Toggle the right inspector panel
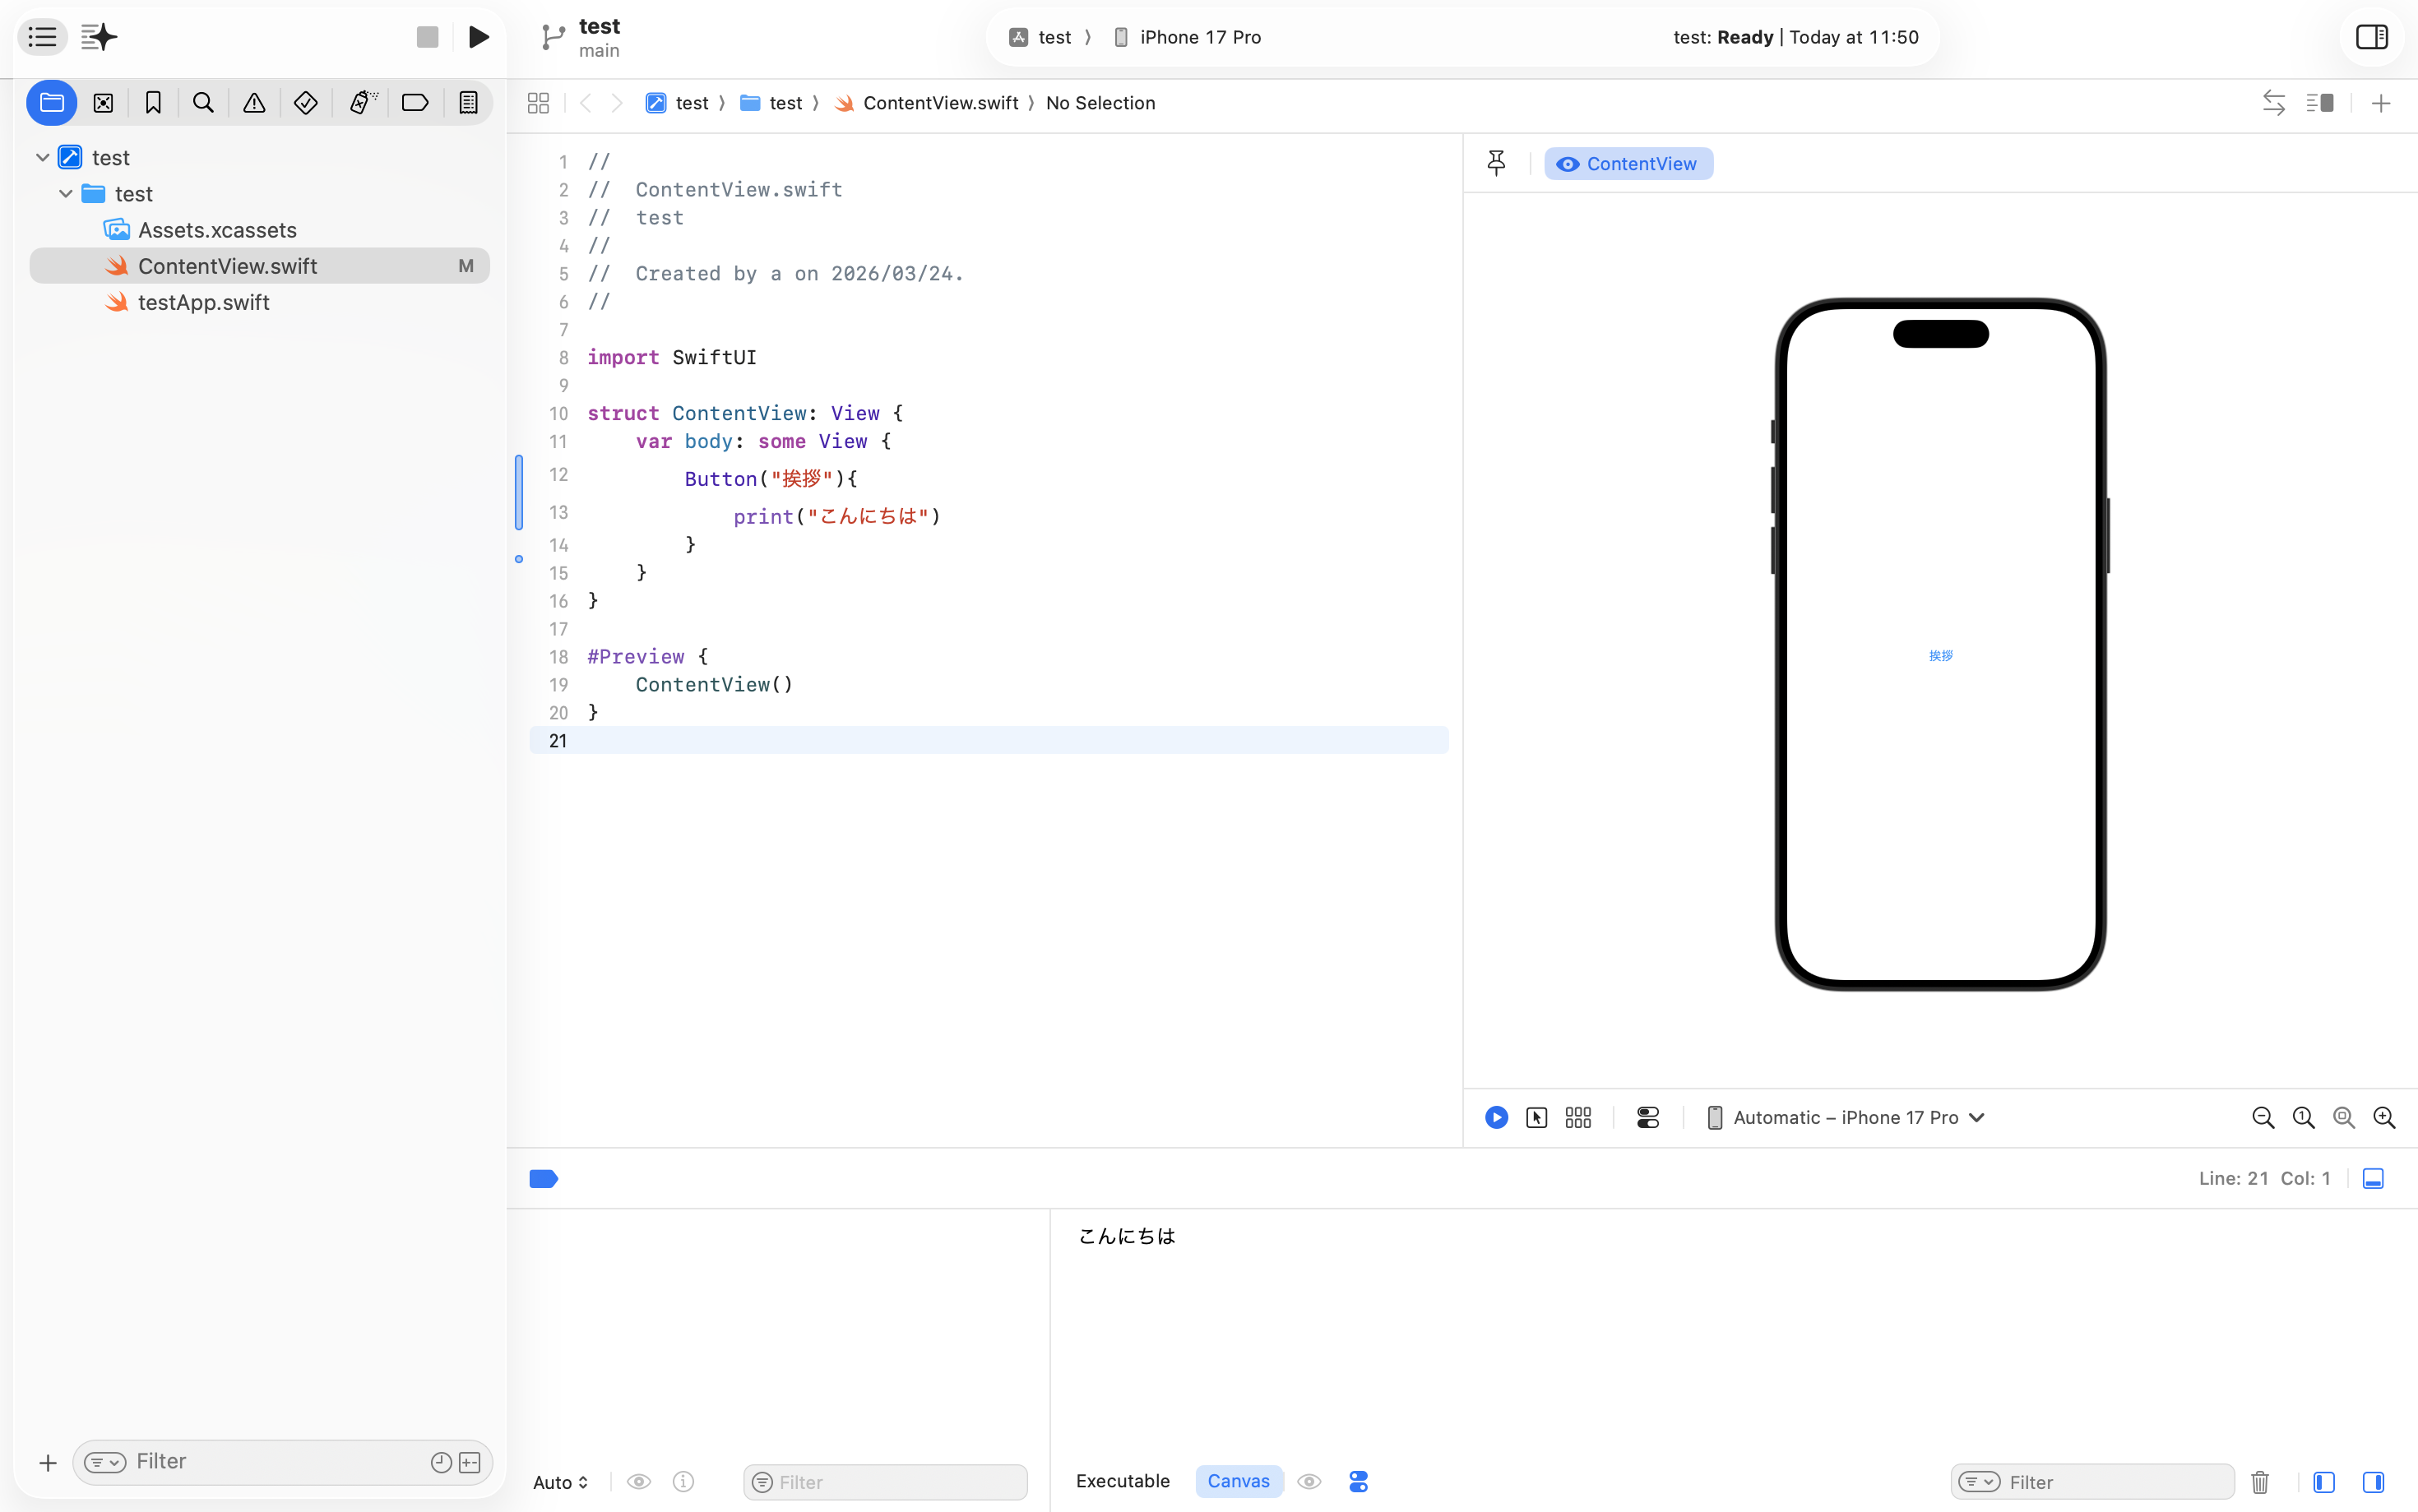Screen dimensions: 2418x1512 point(2371,37)
